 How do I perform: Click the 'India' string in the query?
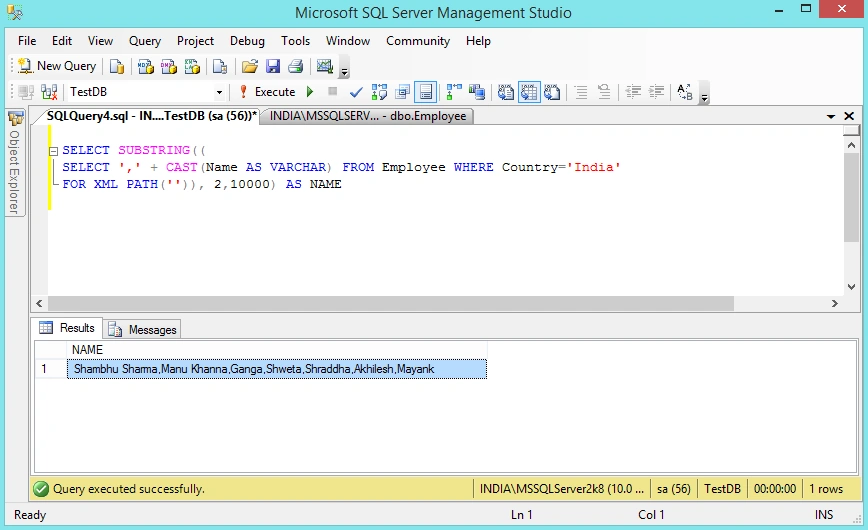click(x=593, y=167)
